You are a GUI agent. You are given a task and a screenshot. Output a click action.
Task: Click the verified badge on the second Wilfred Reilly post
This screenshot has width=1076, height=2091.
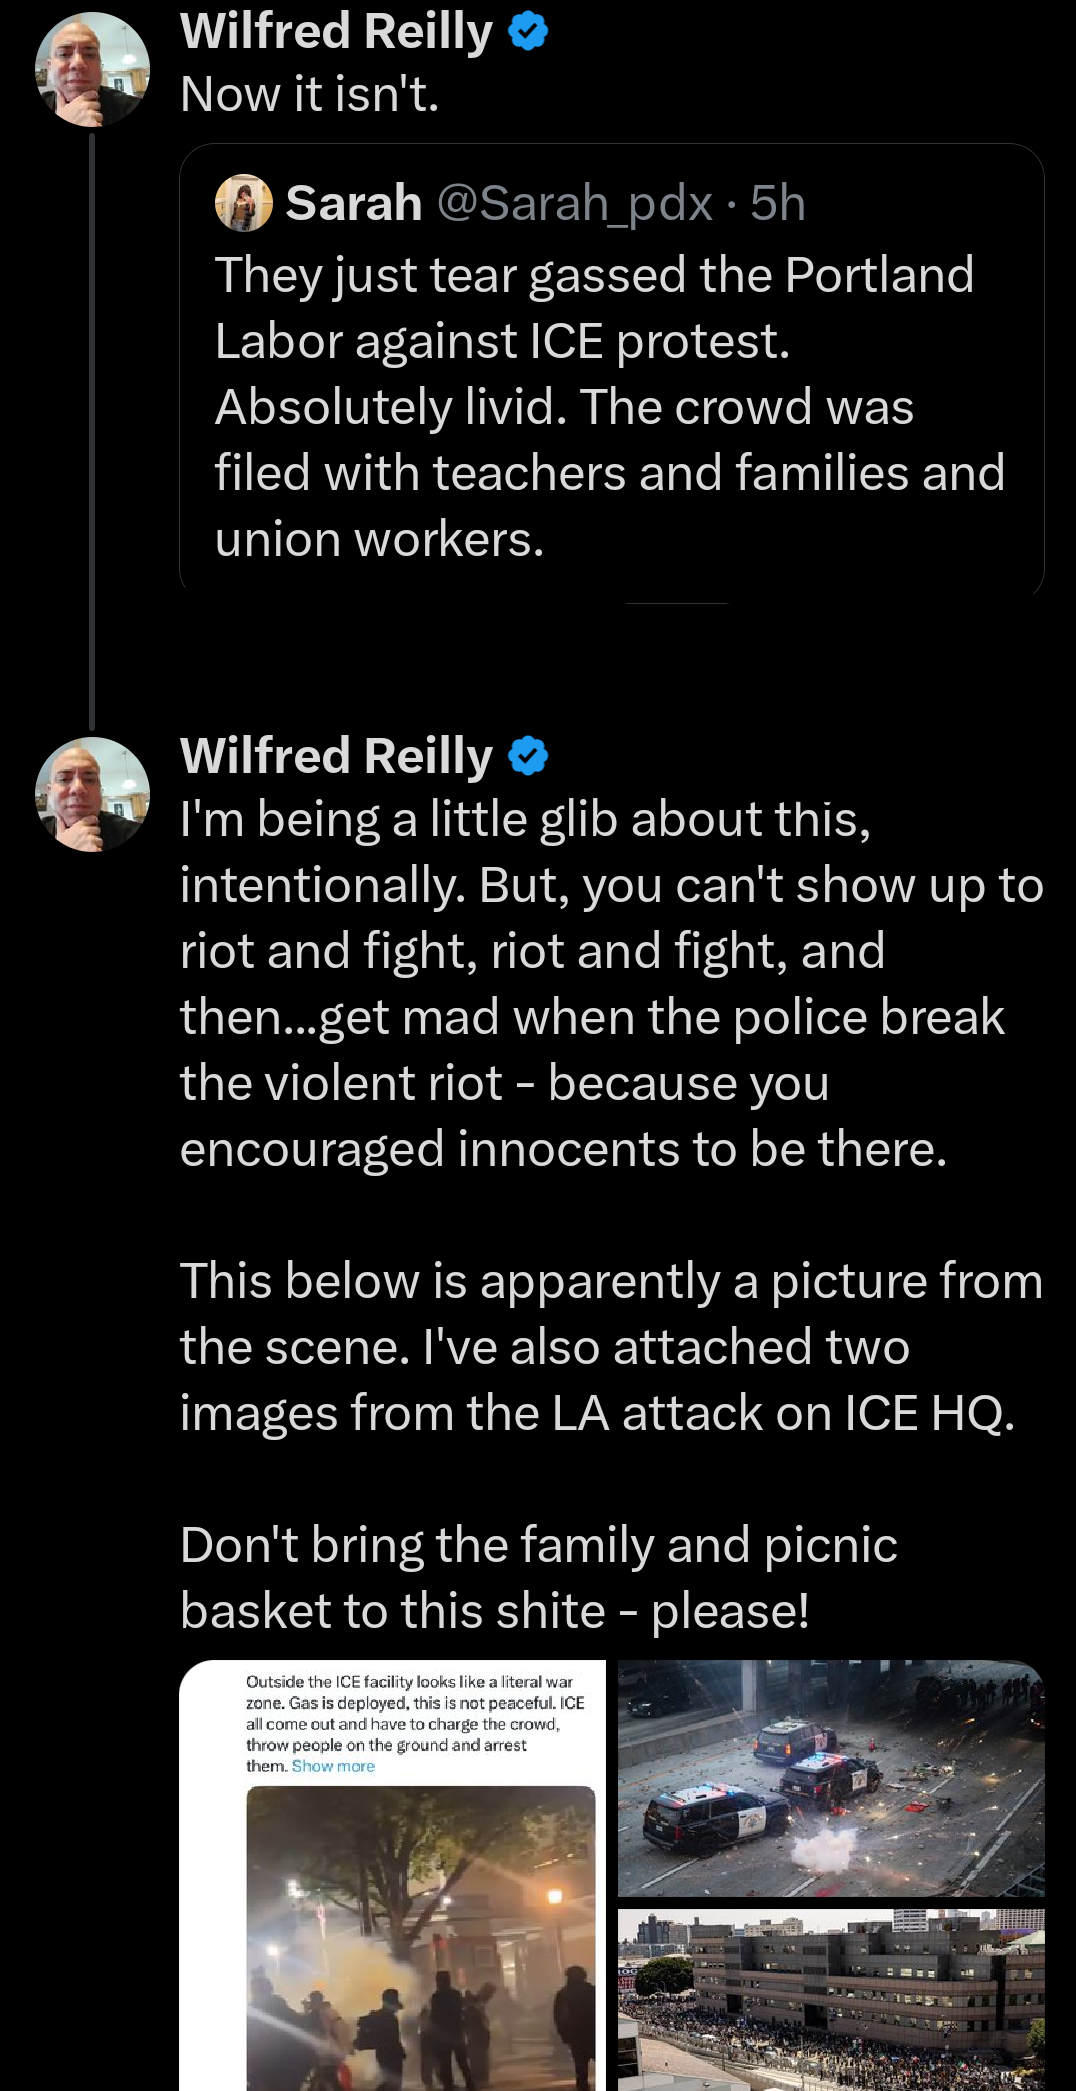tap(527, 757)
